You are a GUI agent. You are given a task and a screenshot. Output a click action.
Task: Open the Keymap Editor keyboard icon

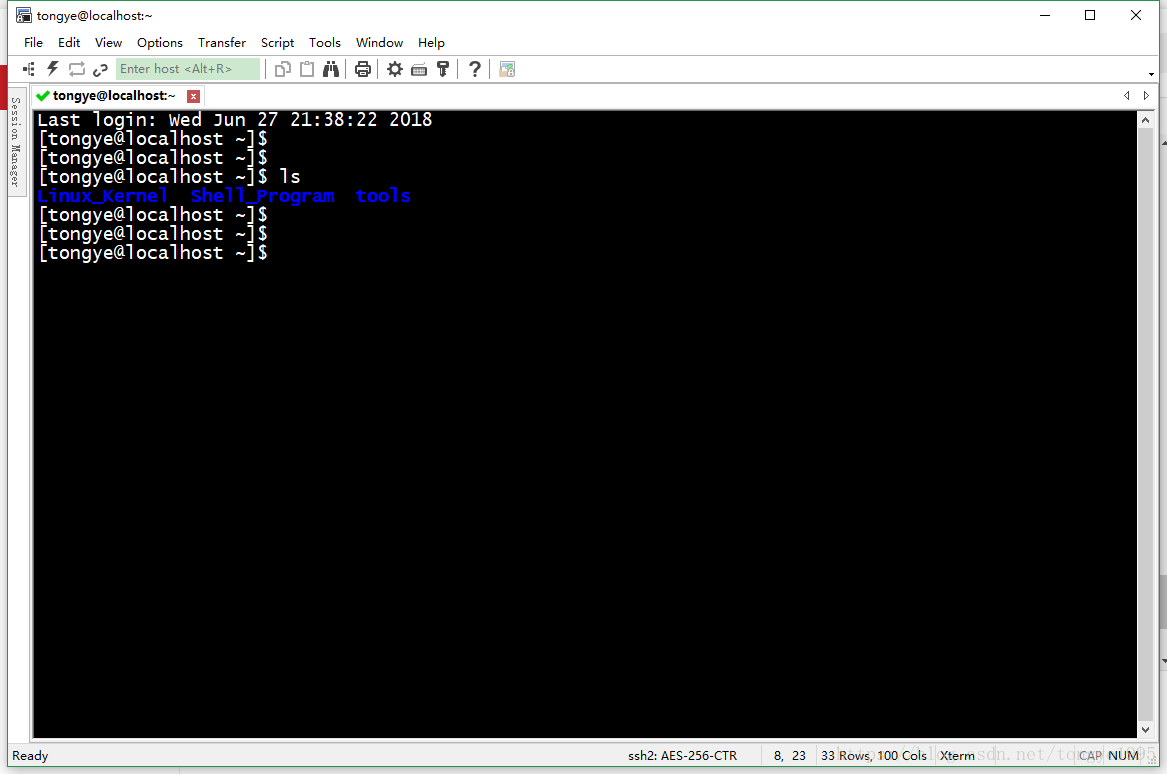click(x=419, y=70)
